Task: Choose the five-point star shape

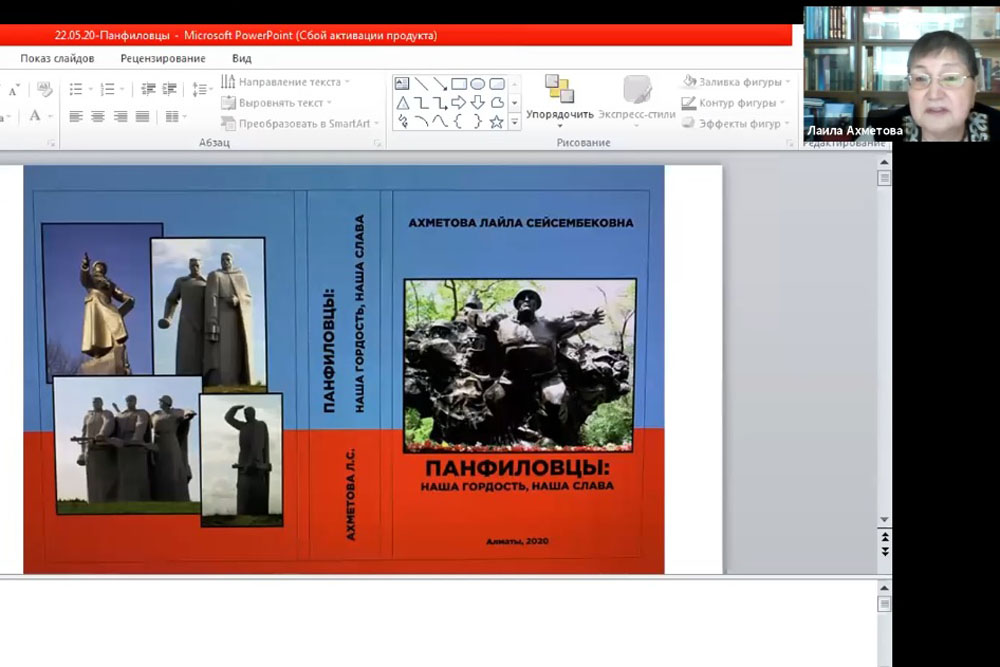Action: click(496, 122)
